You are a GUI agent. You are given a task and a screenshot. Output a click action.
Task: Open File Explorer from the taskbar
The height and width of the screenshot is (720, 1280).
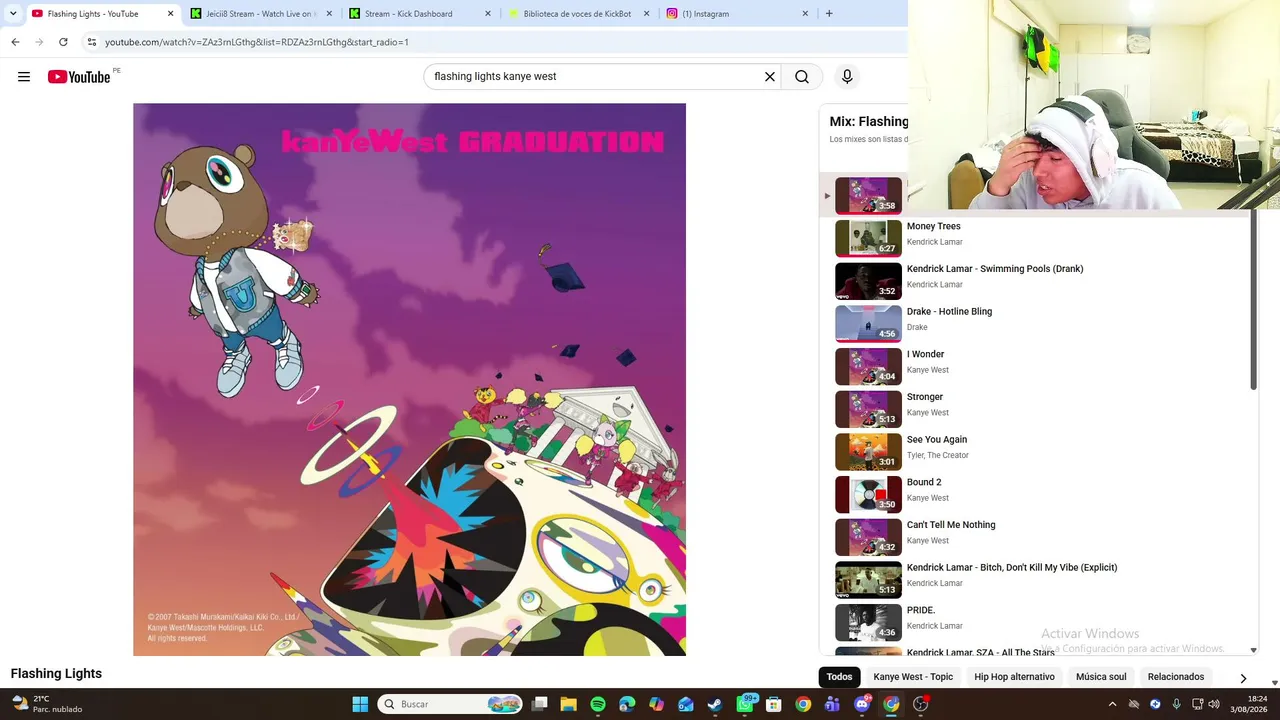pyautogui.click(x=568, y=704)
